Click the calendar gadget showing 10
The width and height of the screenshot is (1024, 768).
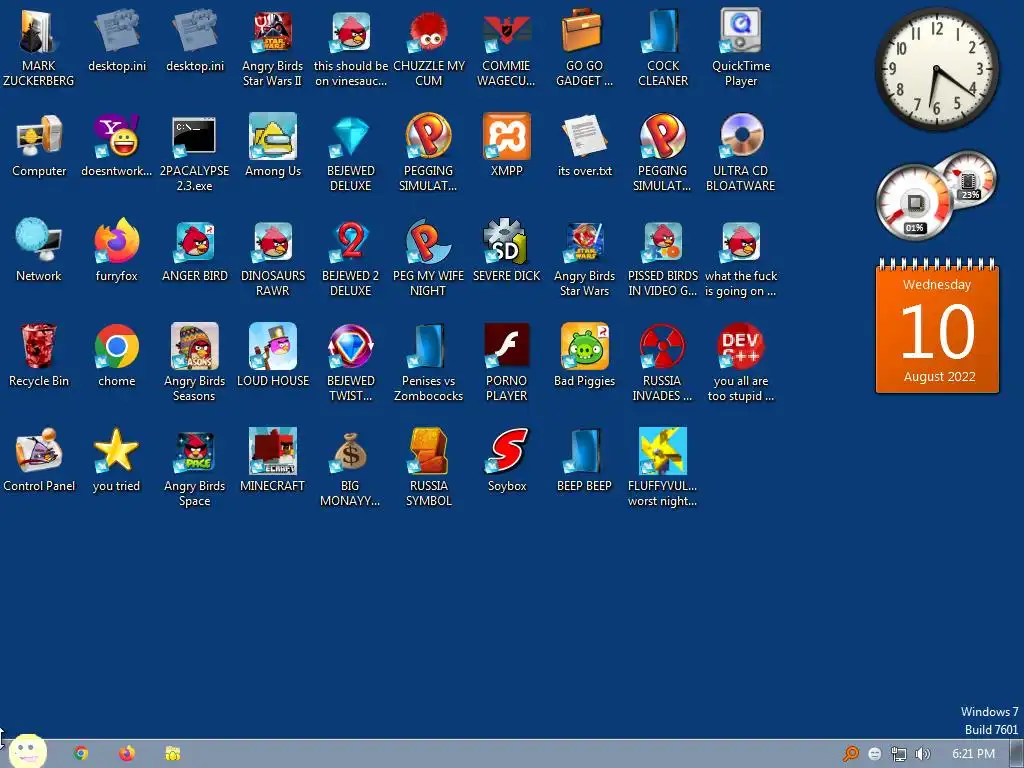pos(937,326)
